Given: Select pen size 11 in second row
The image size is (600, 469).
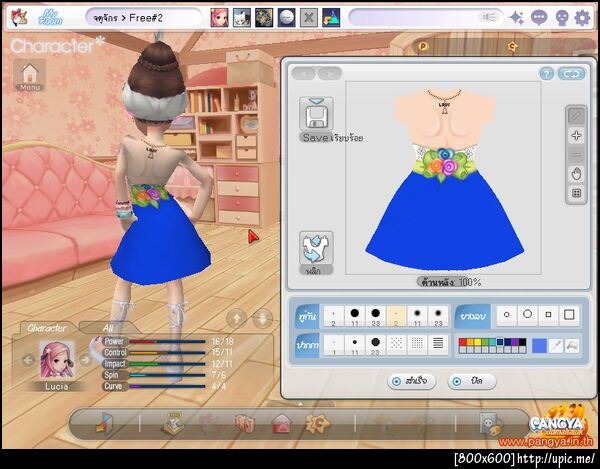Looking at the screenshot, I should click(x=355, y=345).
